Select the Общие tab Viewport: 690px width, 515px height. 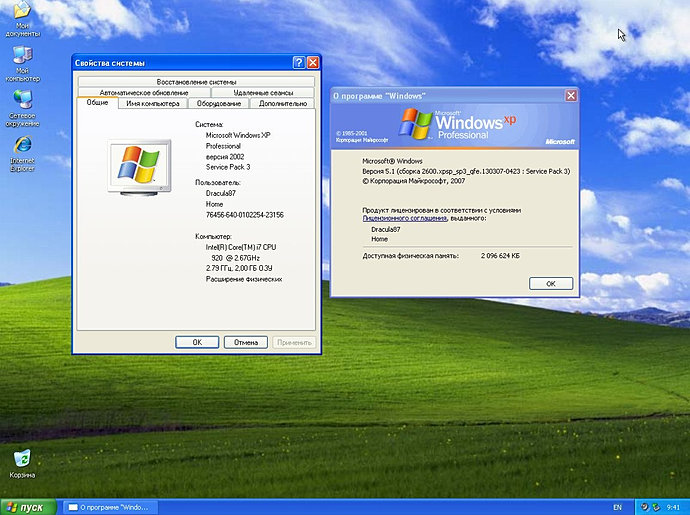(97, 103)
